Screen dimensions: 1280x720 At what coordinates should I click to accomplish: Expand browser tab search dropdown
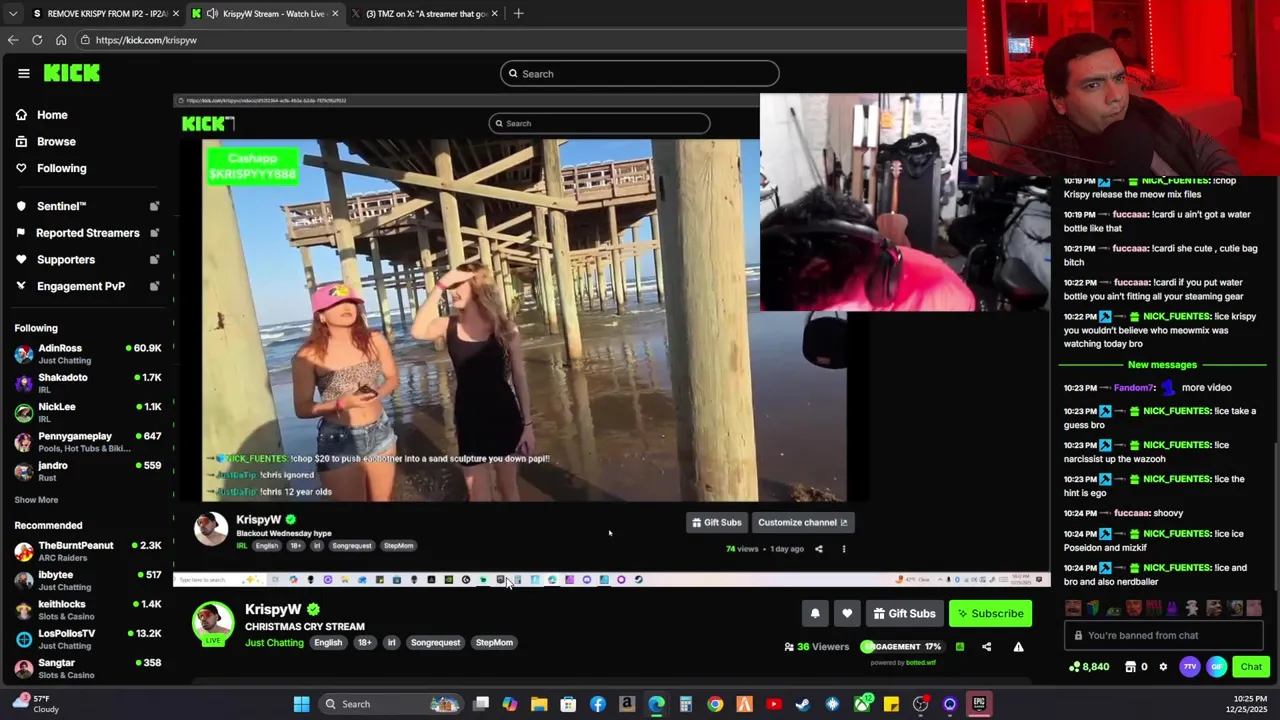click(x=12, y=14)
